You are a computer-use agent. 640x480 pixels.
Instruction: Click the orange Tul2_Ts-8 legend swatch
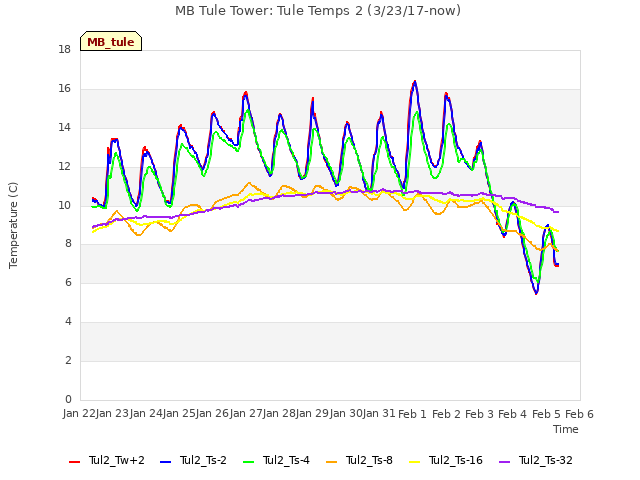click(332, 462)
